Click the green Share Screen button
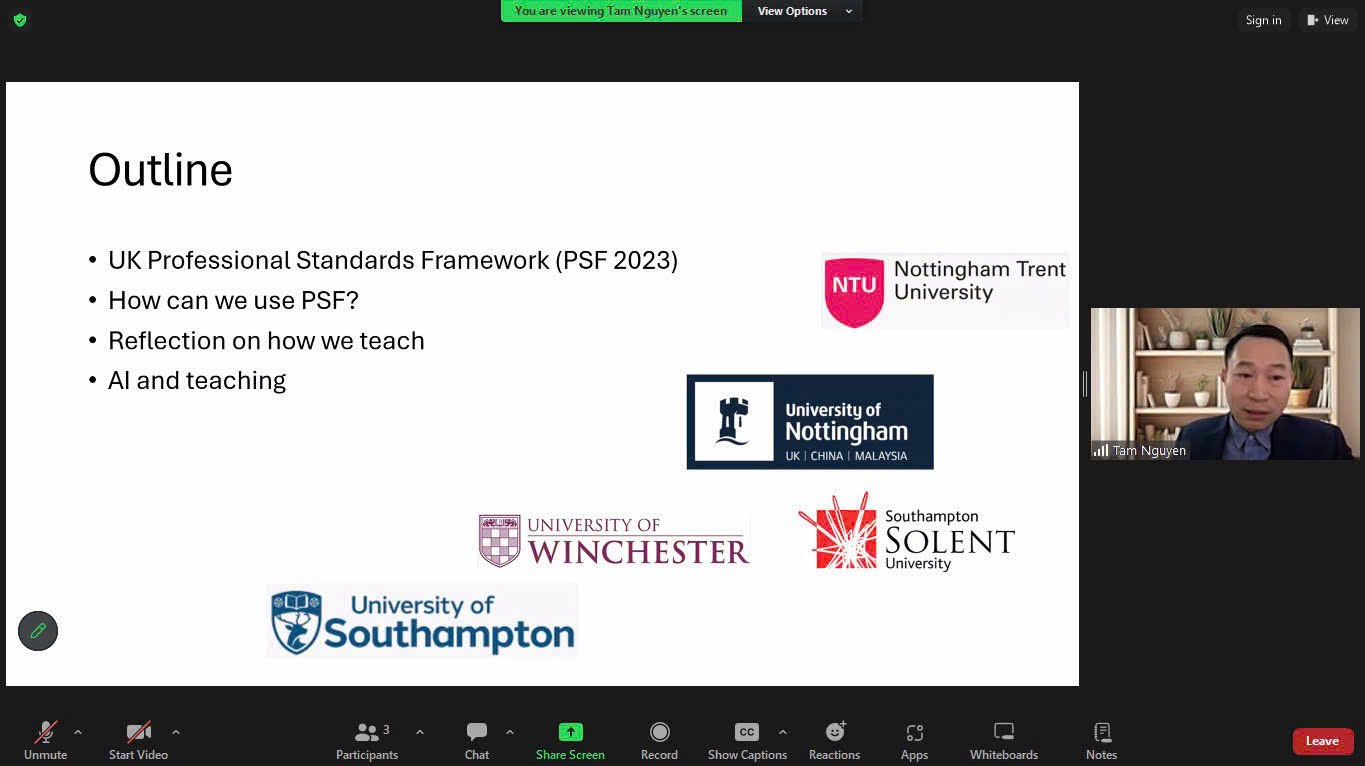The width and height of the screenshot is (1365, 766). (570, 741)
